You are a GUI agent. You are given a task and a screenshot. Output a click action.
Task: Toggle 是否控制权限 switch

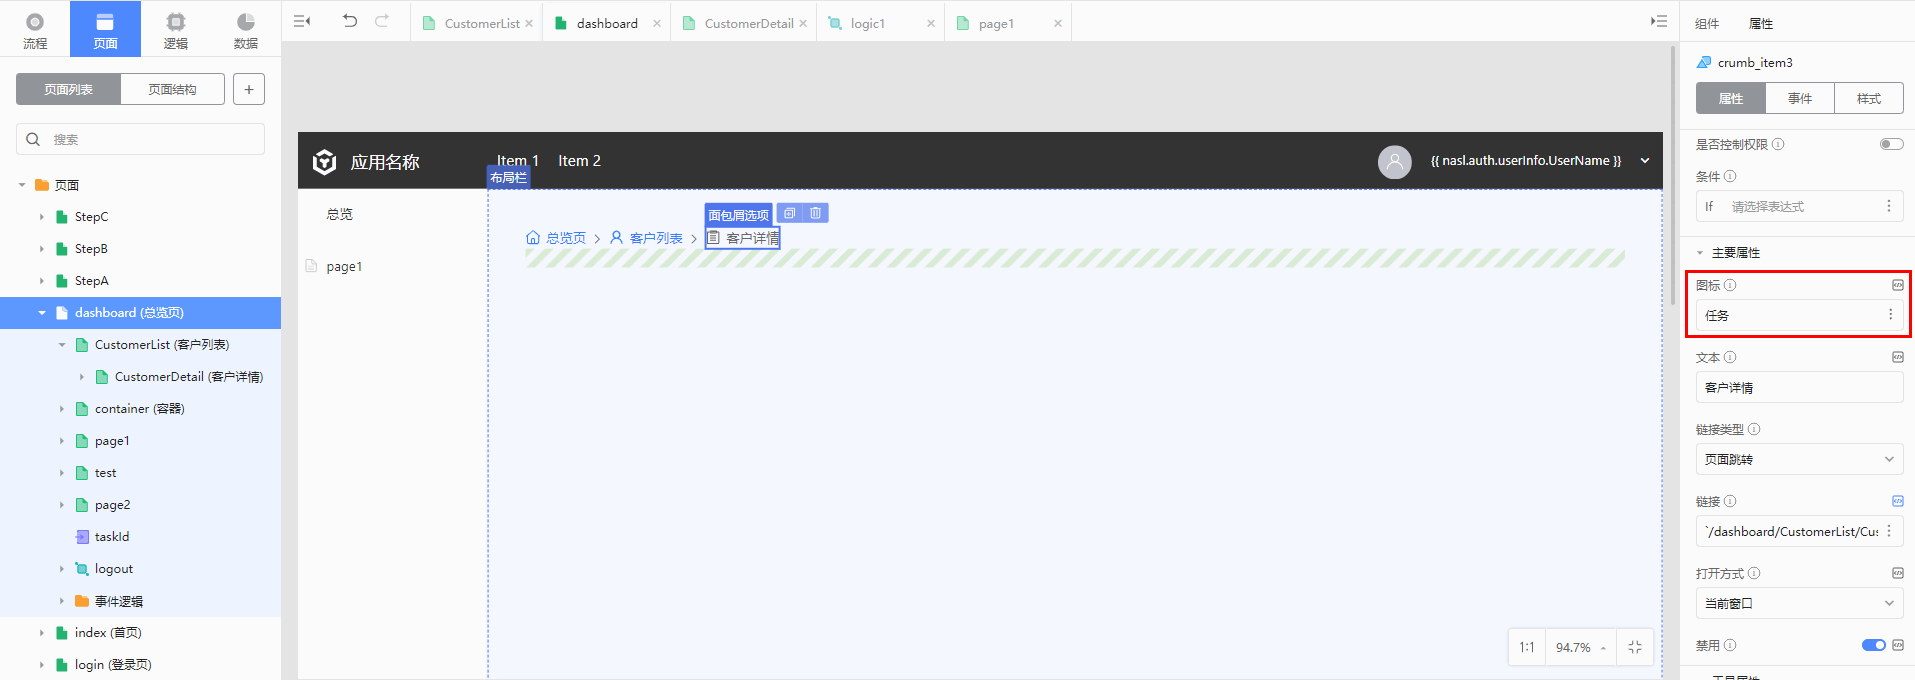[x=1891, y=144]
